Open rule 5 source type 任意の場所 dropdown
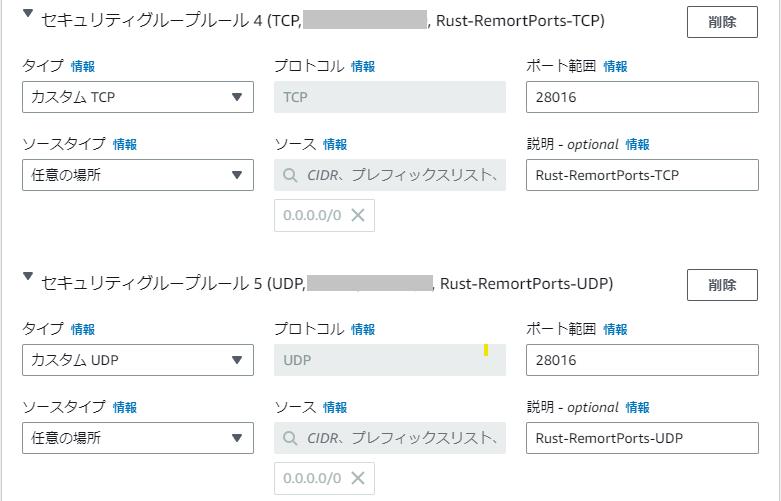The width and height of the screenshot is (781, 501). [x=137, y=437]
